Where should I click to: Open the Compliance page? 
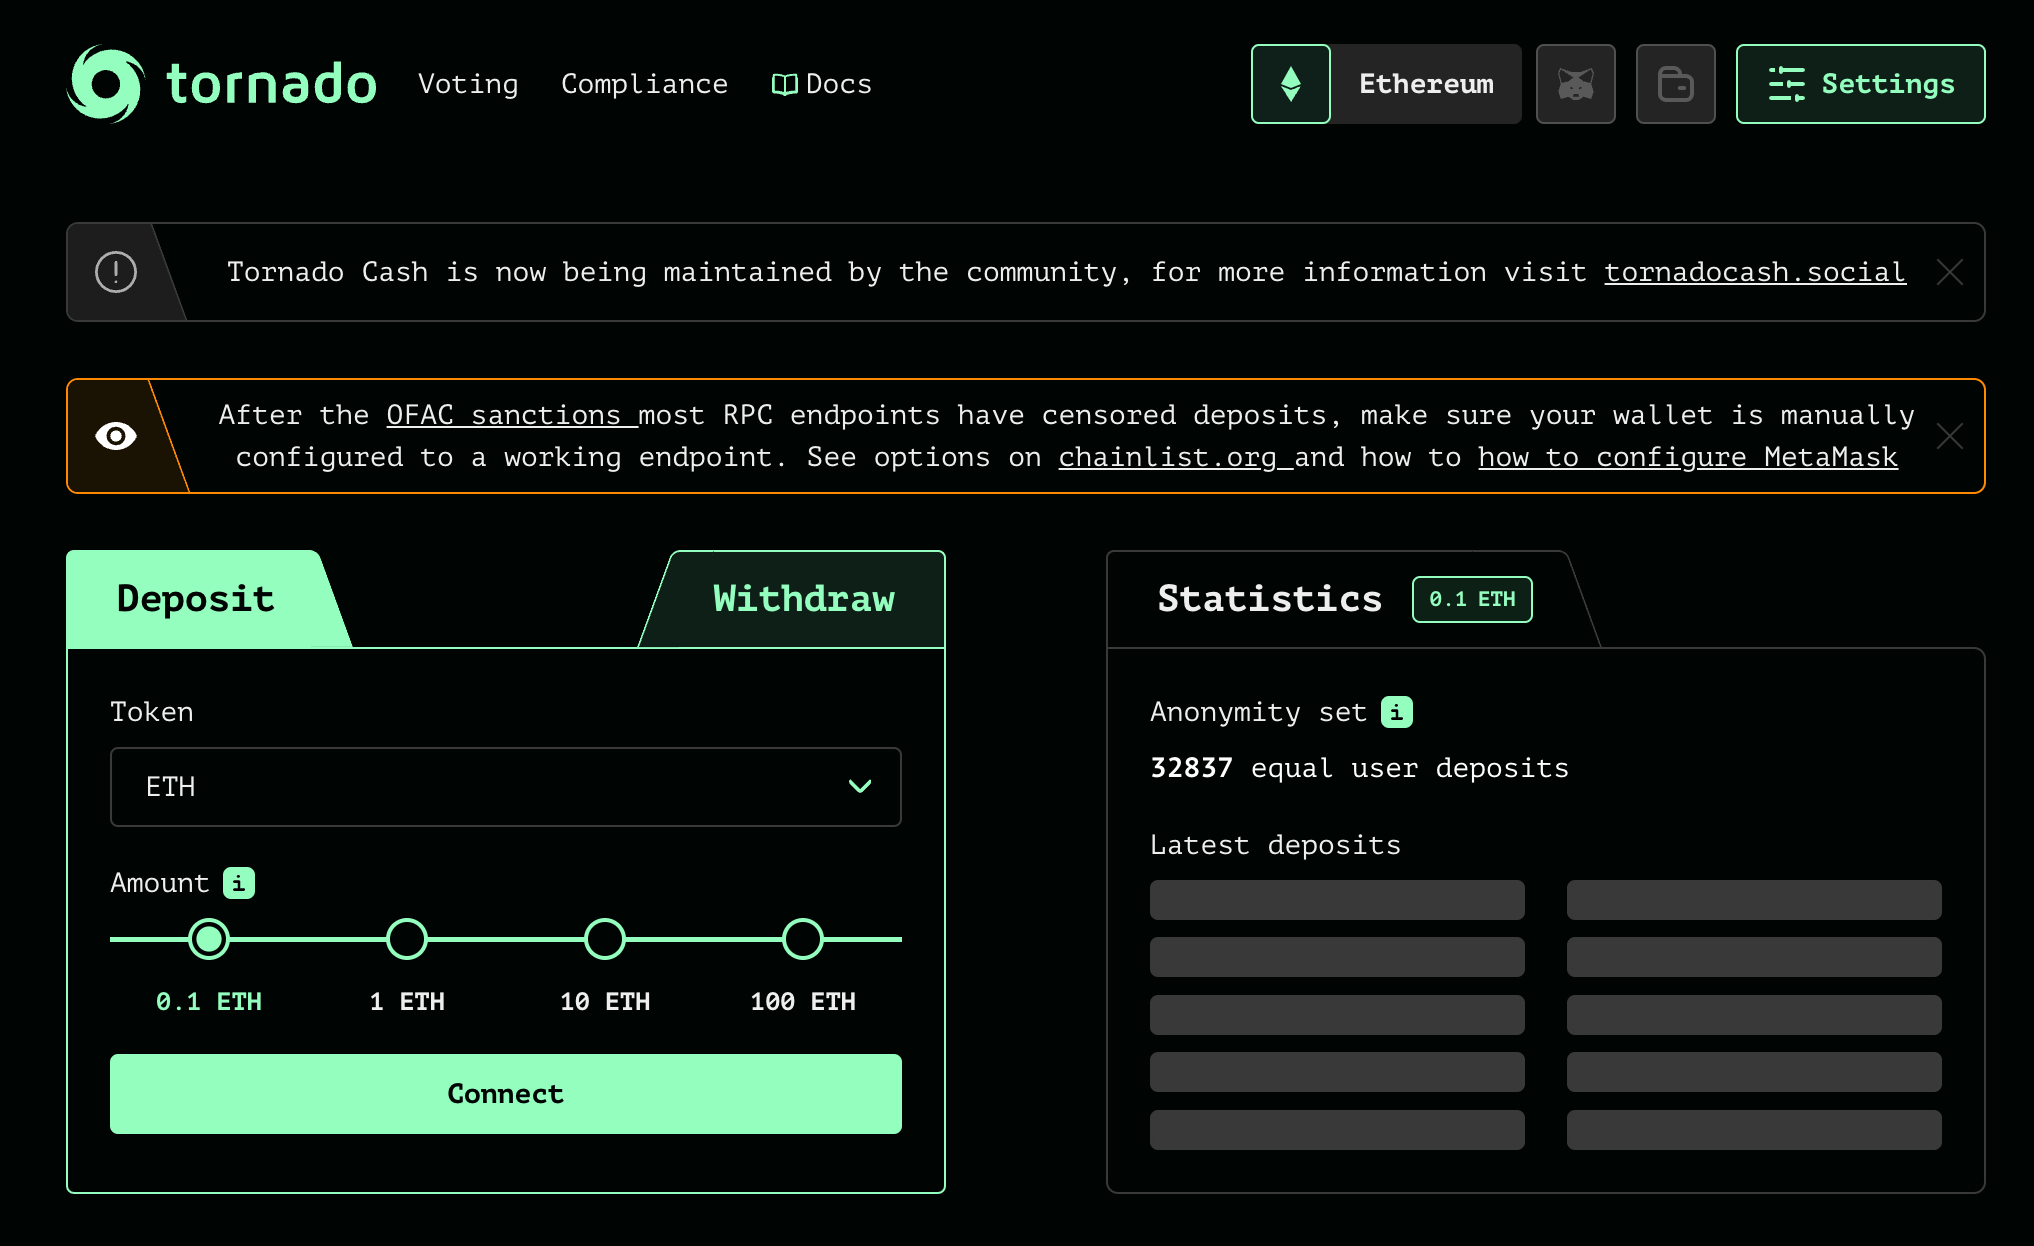click(644, 84)
